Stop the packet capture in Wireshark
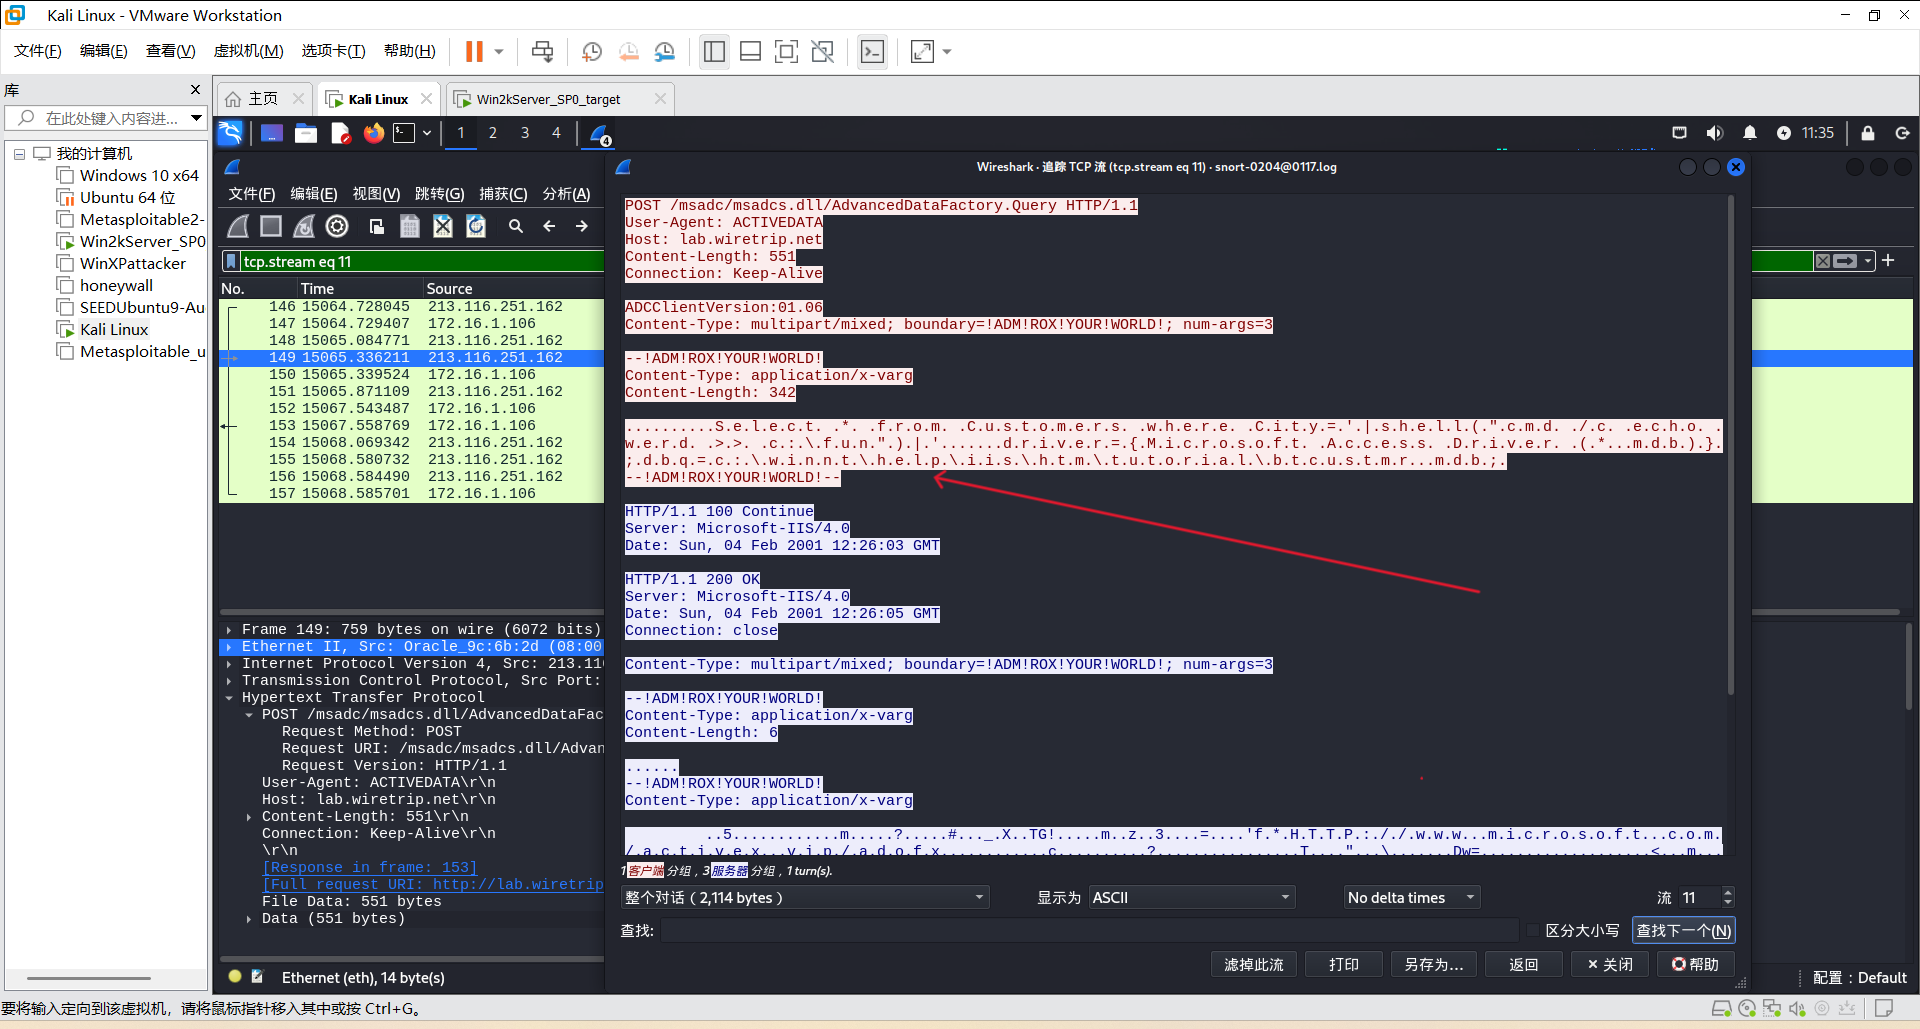The height and width of the screenshot is (1029, 1920). click(x=271, y=226)
